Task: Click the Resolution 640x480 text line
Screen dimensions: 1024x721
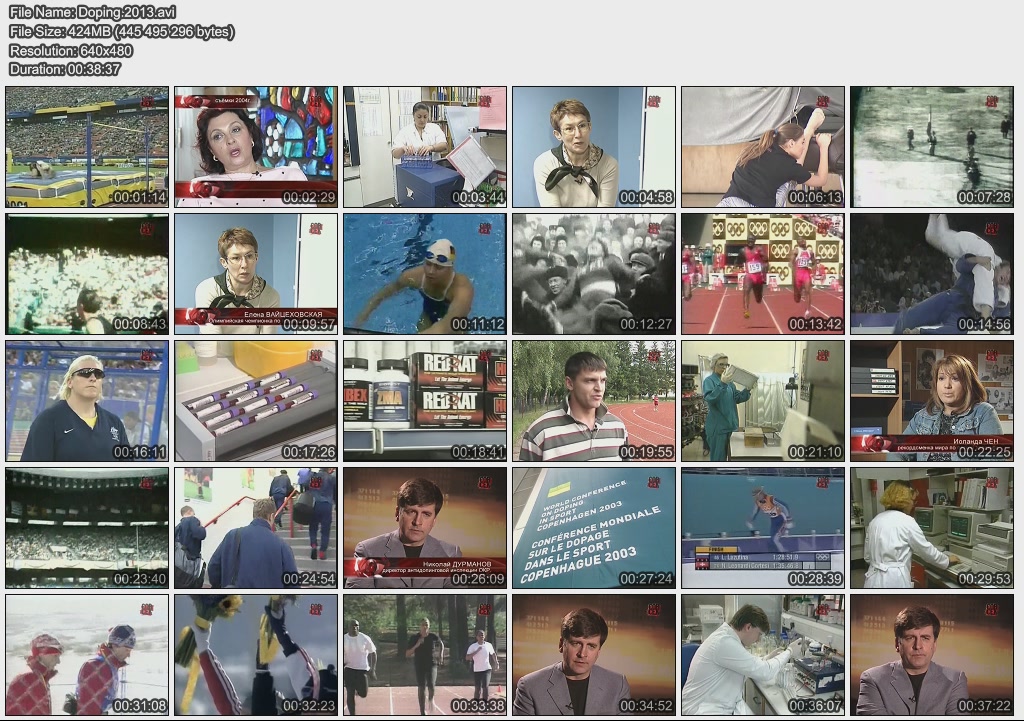Action: point(71,50)
